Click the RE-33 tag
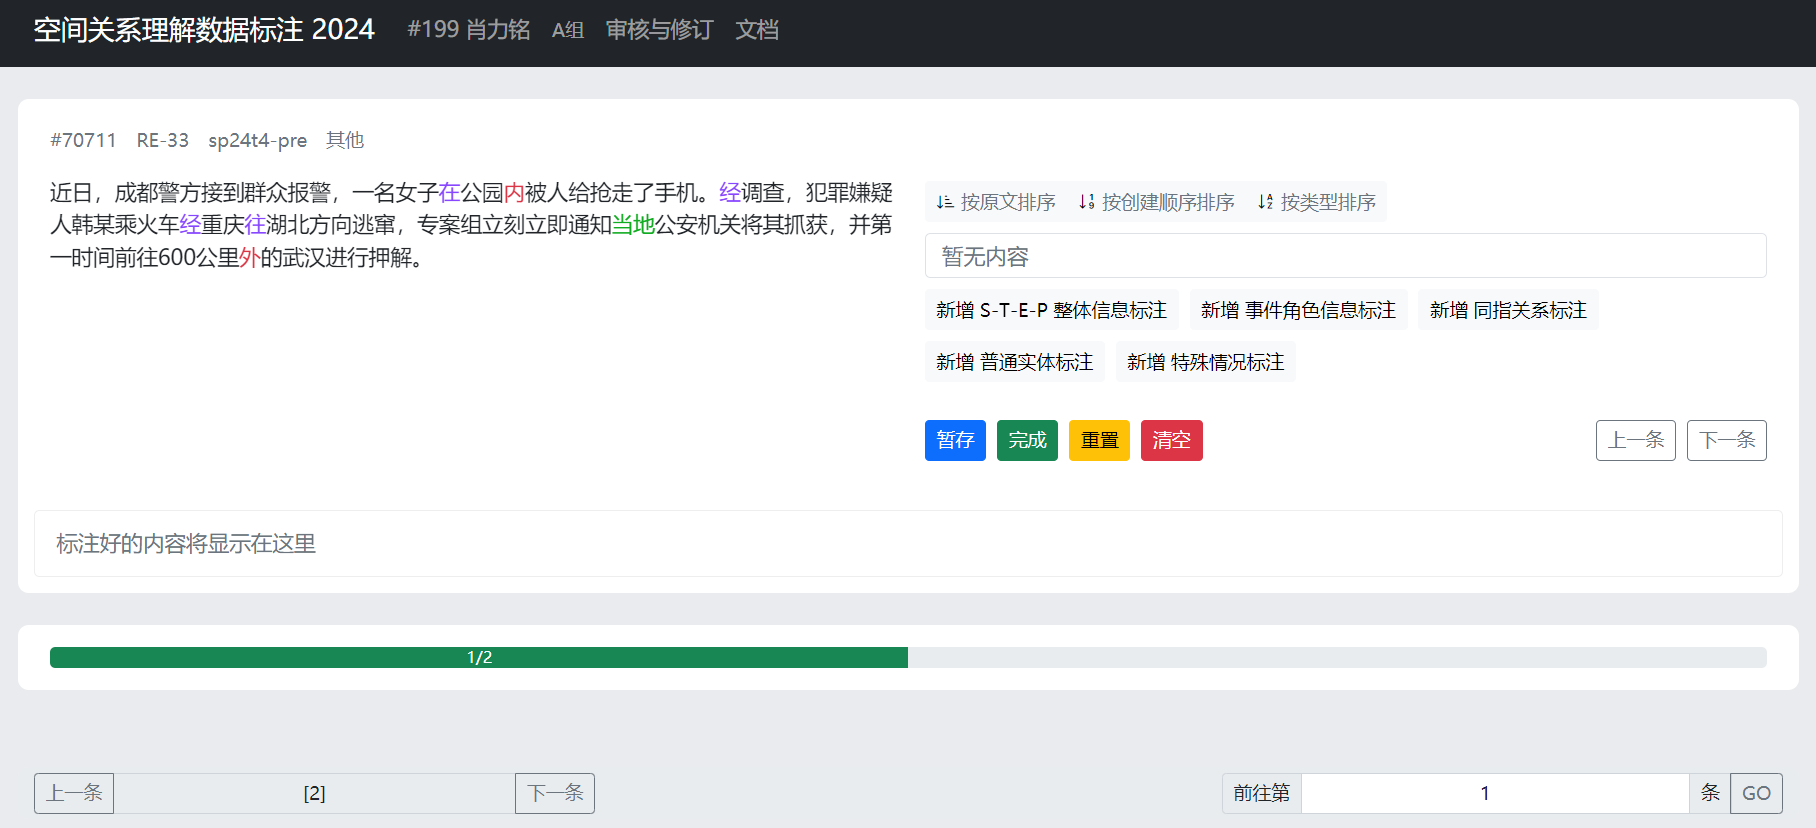The width and height of the screenshot is (1816, 828). [163, 140]
